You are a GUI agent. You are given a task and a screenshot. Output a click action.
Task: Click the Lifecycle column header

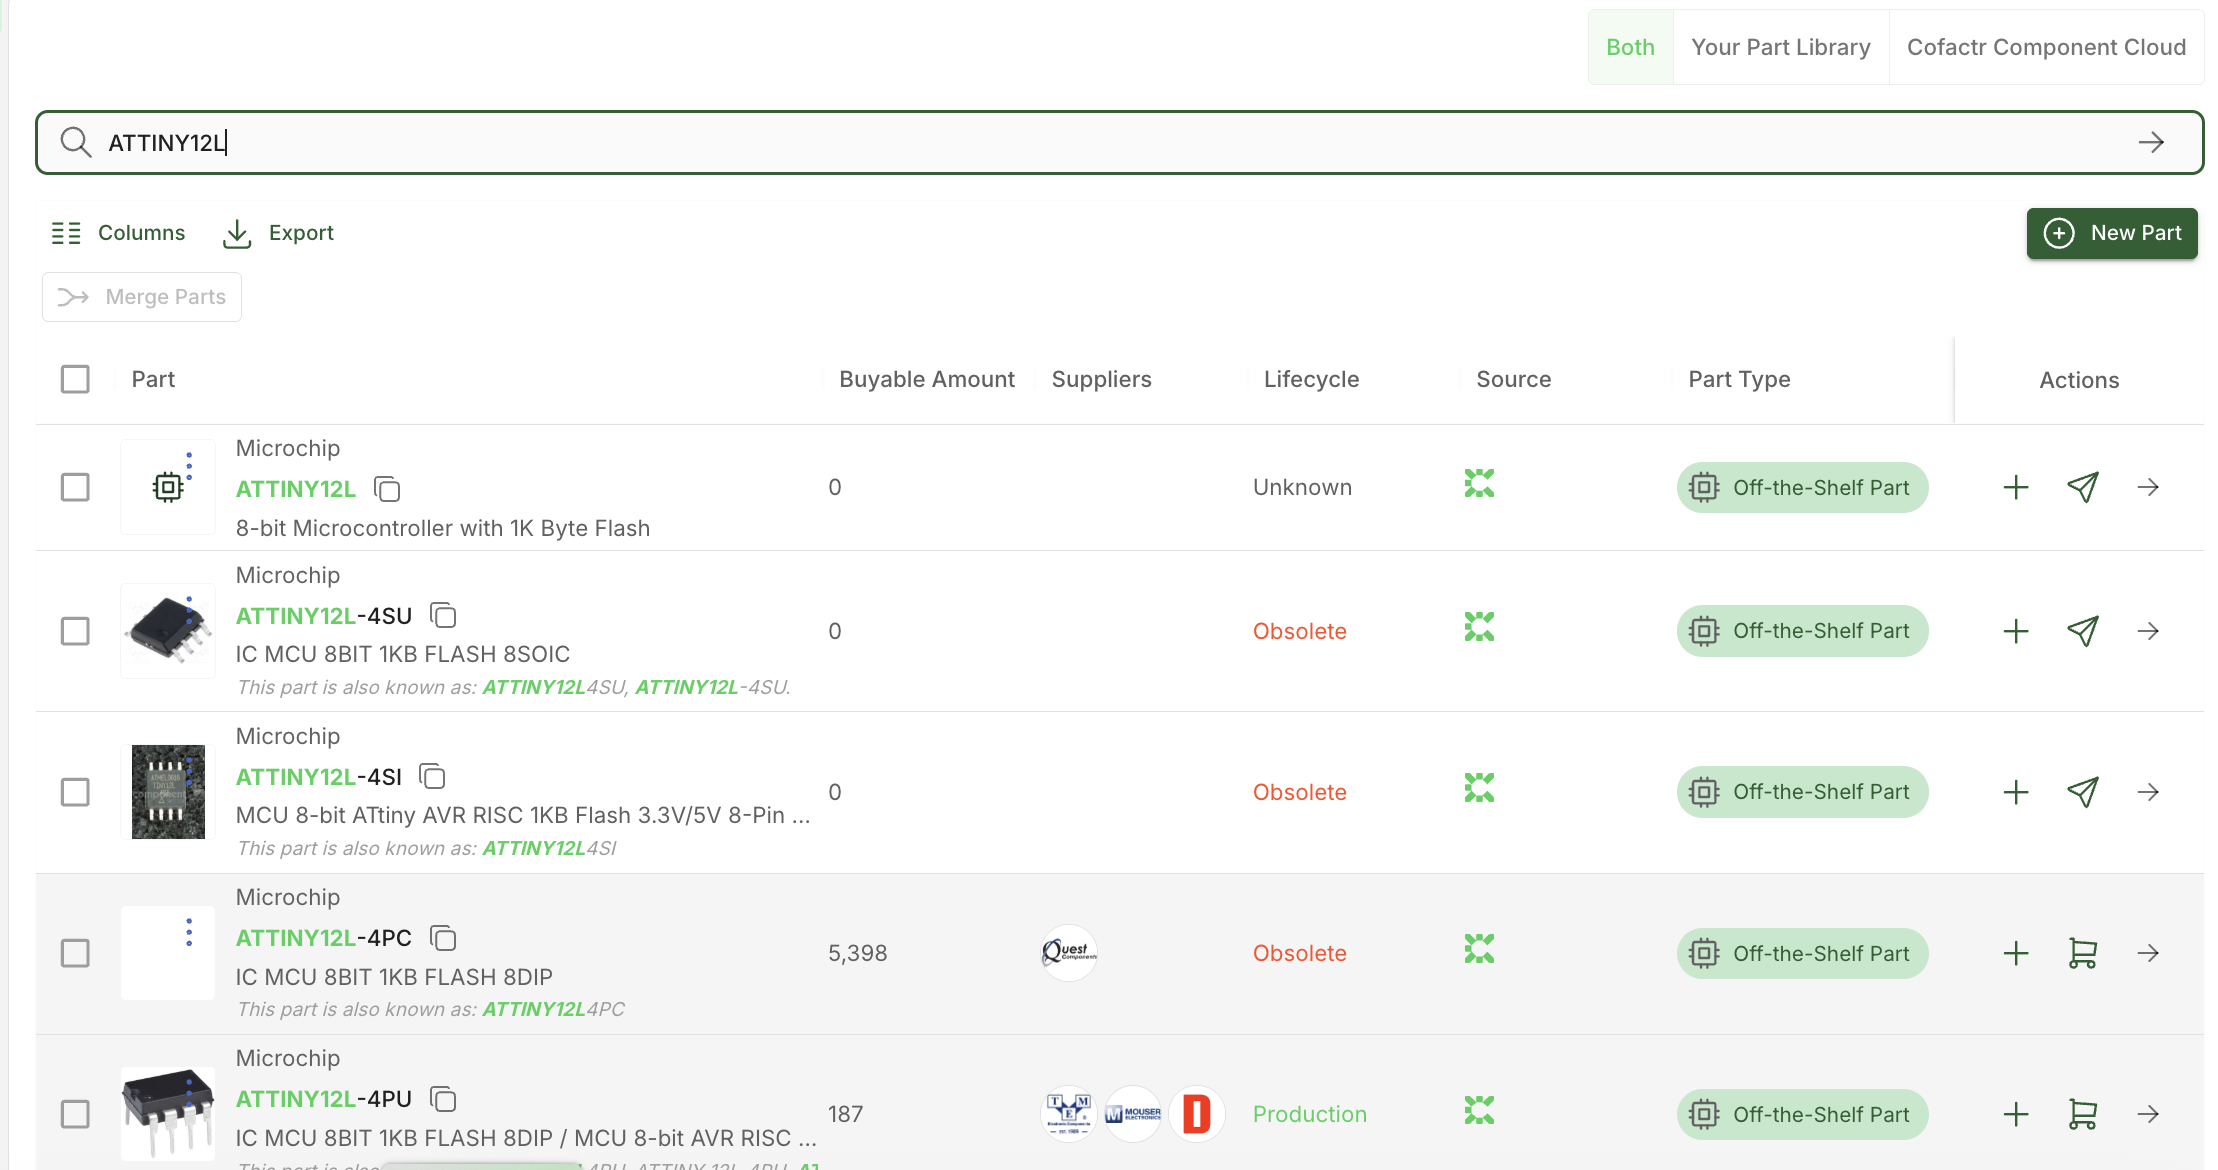pyautogui.click(x=1311, y=379)
